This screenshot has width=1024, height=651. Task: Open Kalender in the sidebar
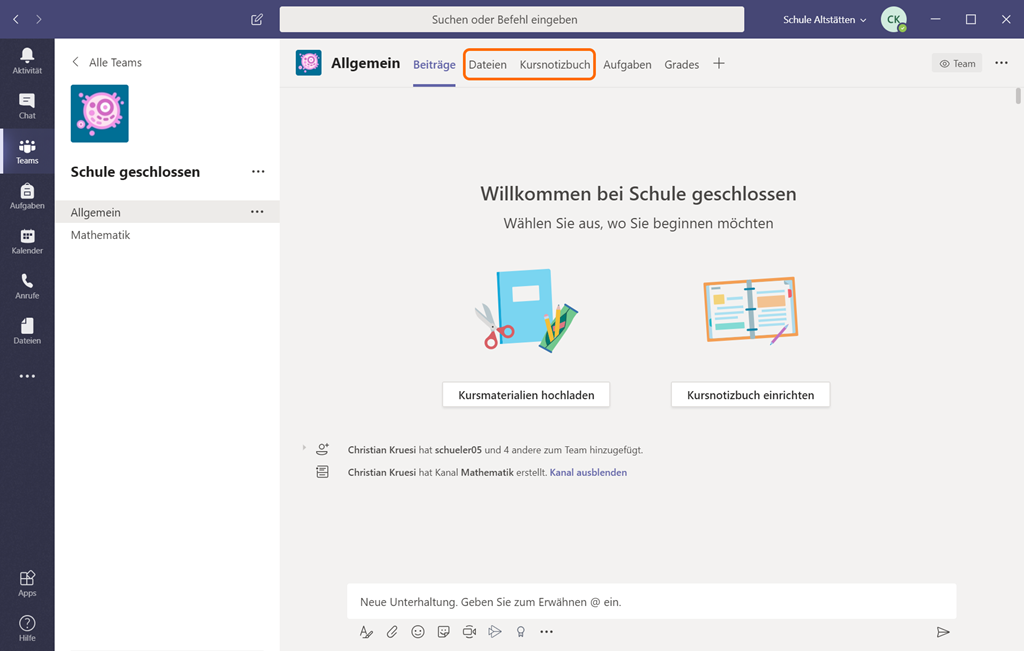click(x=27, y=240)
